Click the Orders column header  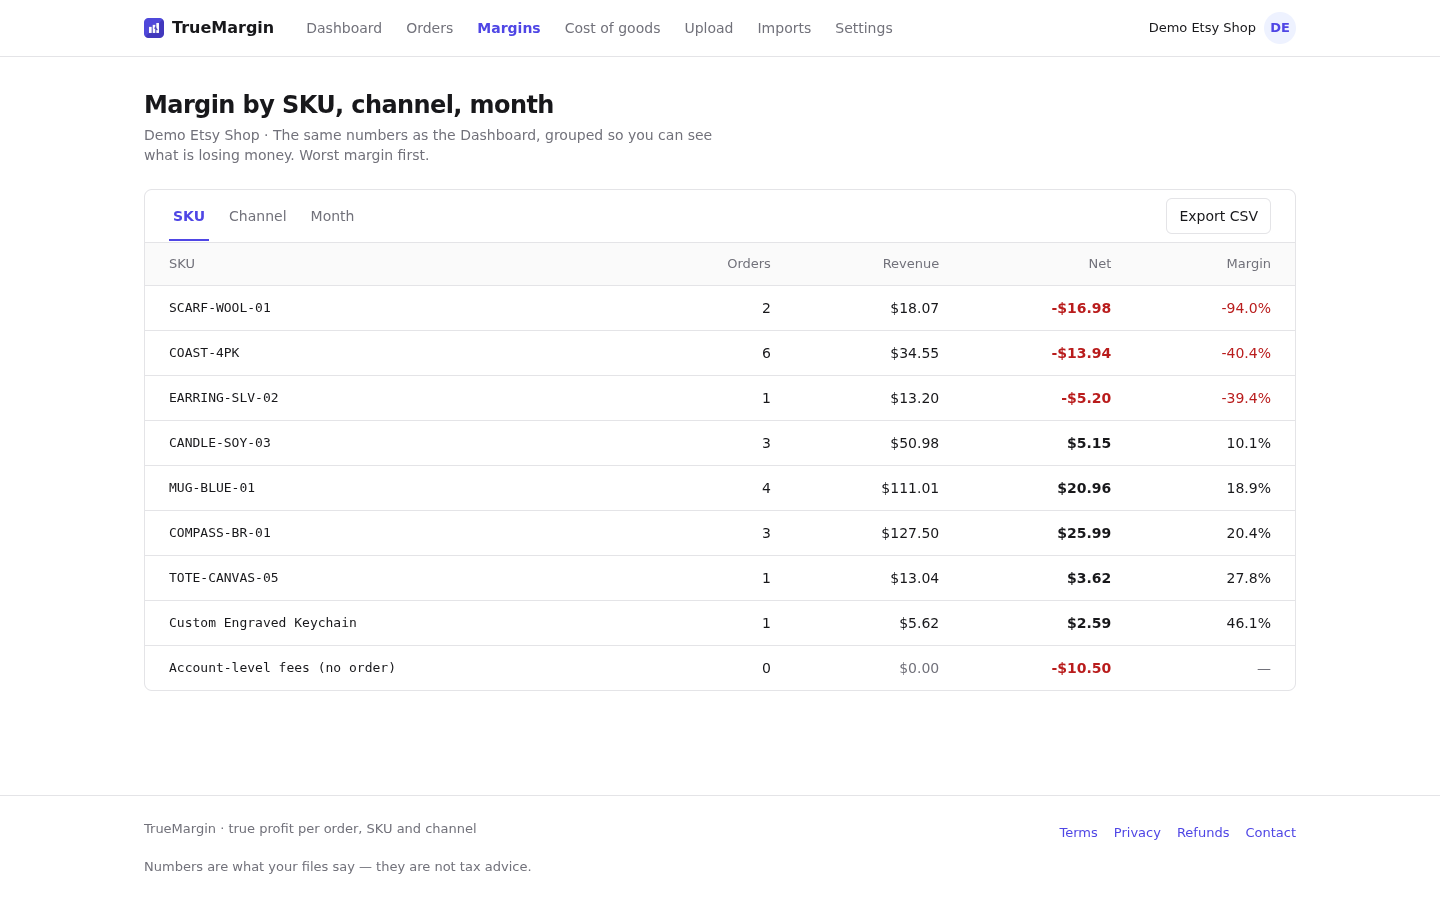749,264
